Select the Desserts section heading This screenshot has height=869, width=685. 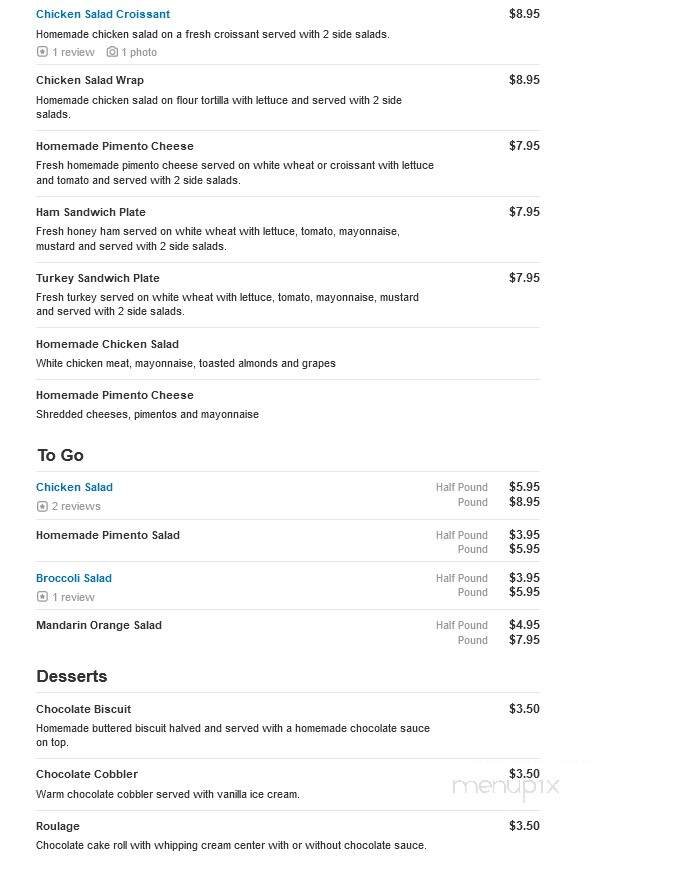coord(72,676)
